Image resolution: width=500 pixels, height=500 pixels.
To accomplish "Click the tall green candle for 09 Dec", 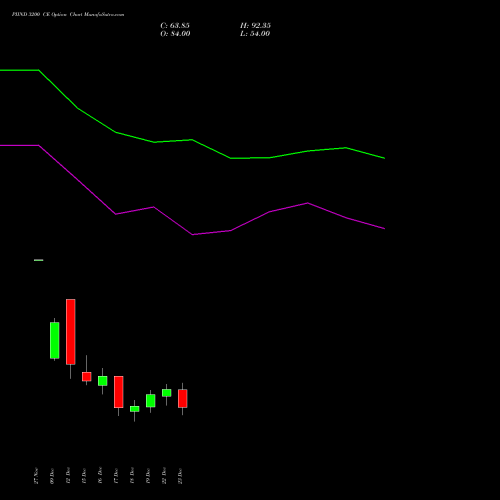I will [55, 340].
